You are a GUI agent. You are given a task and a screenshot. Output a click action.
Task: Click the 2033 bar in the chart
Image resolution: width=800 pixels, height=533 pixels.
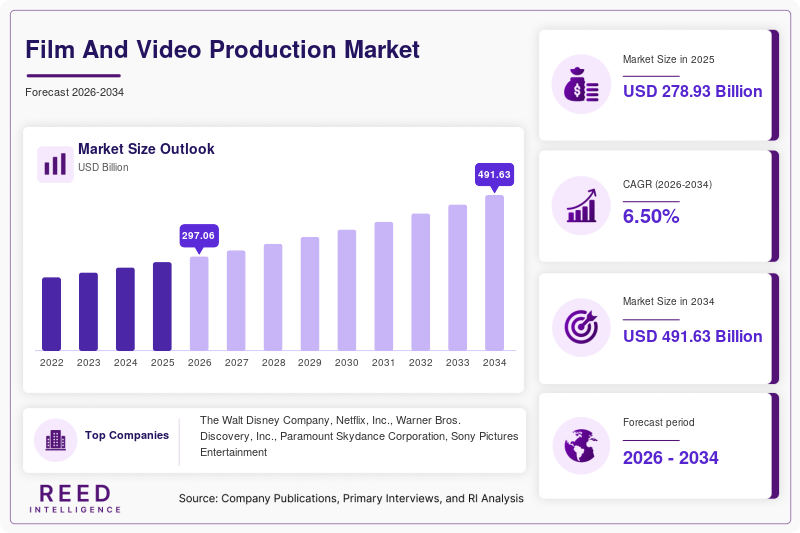tap(458, 278)
